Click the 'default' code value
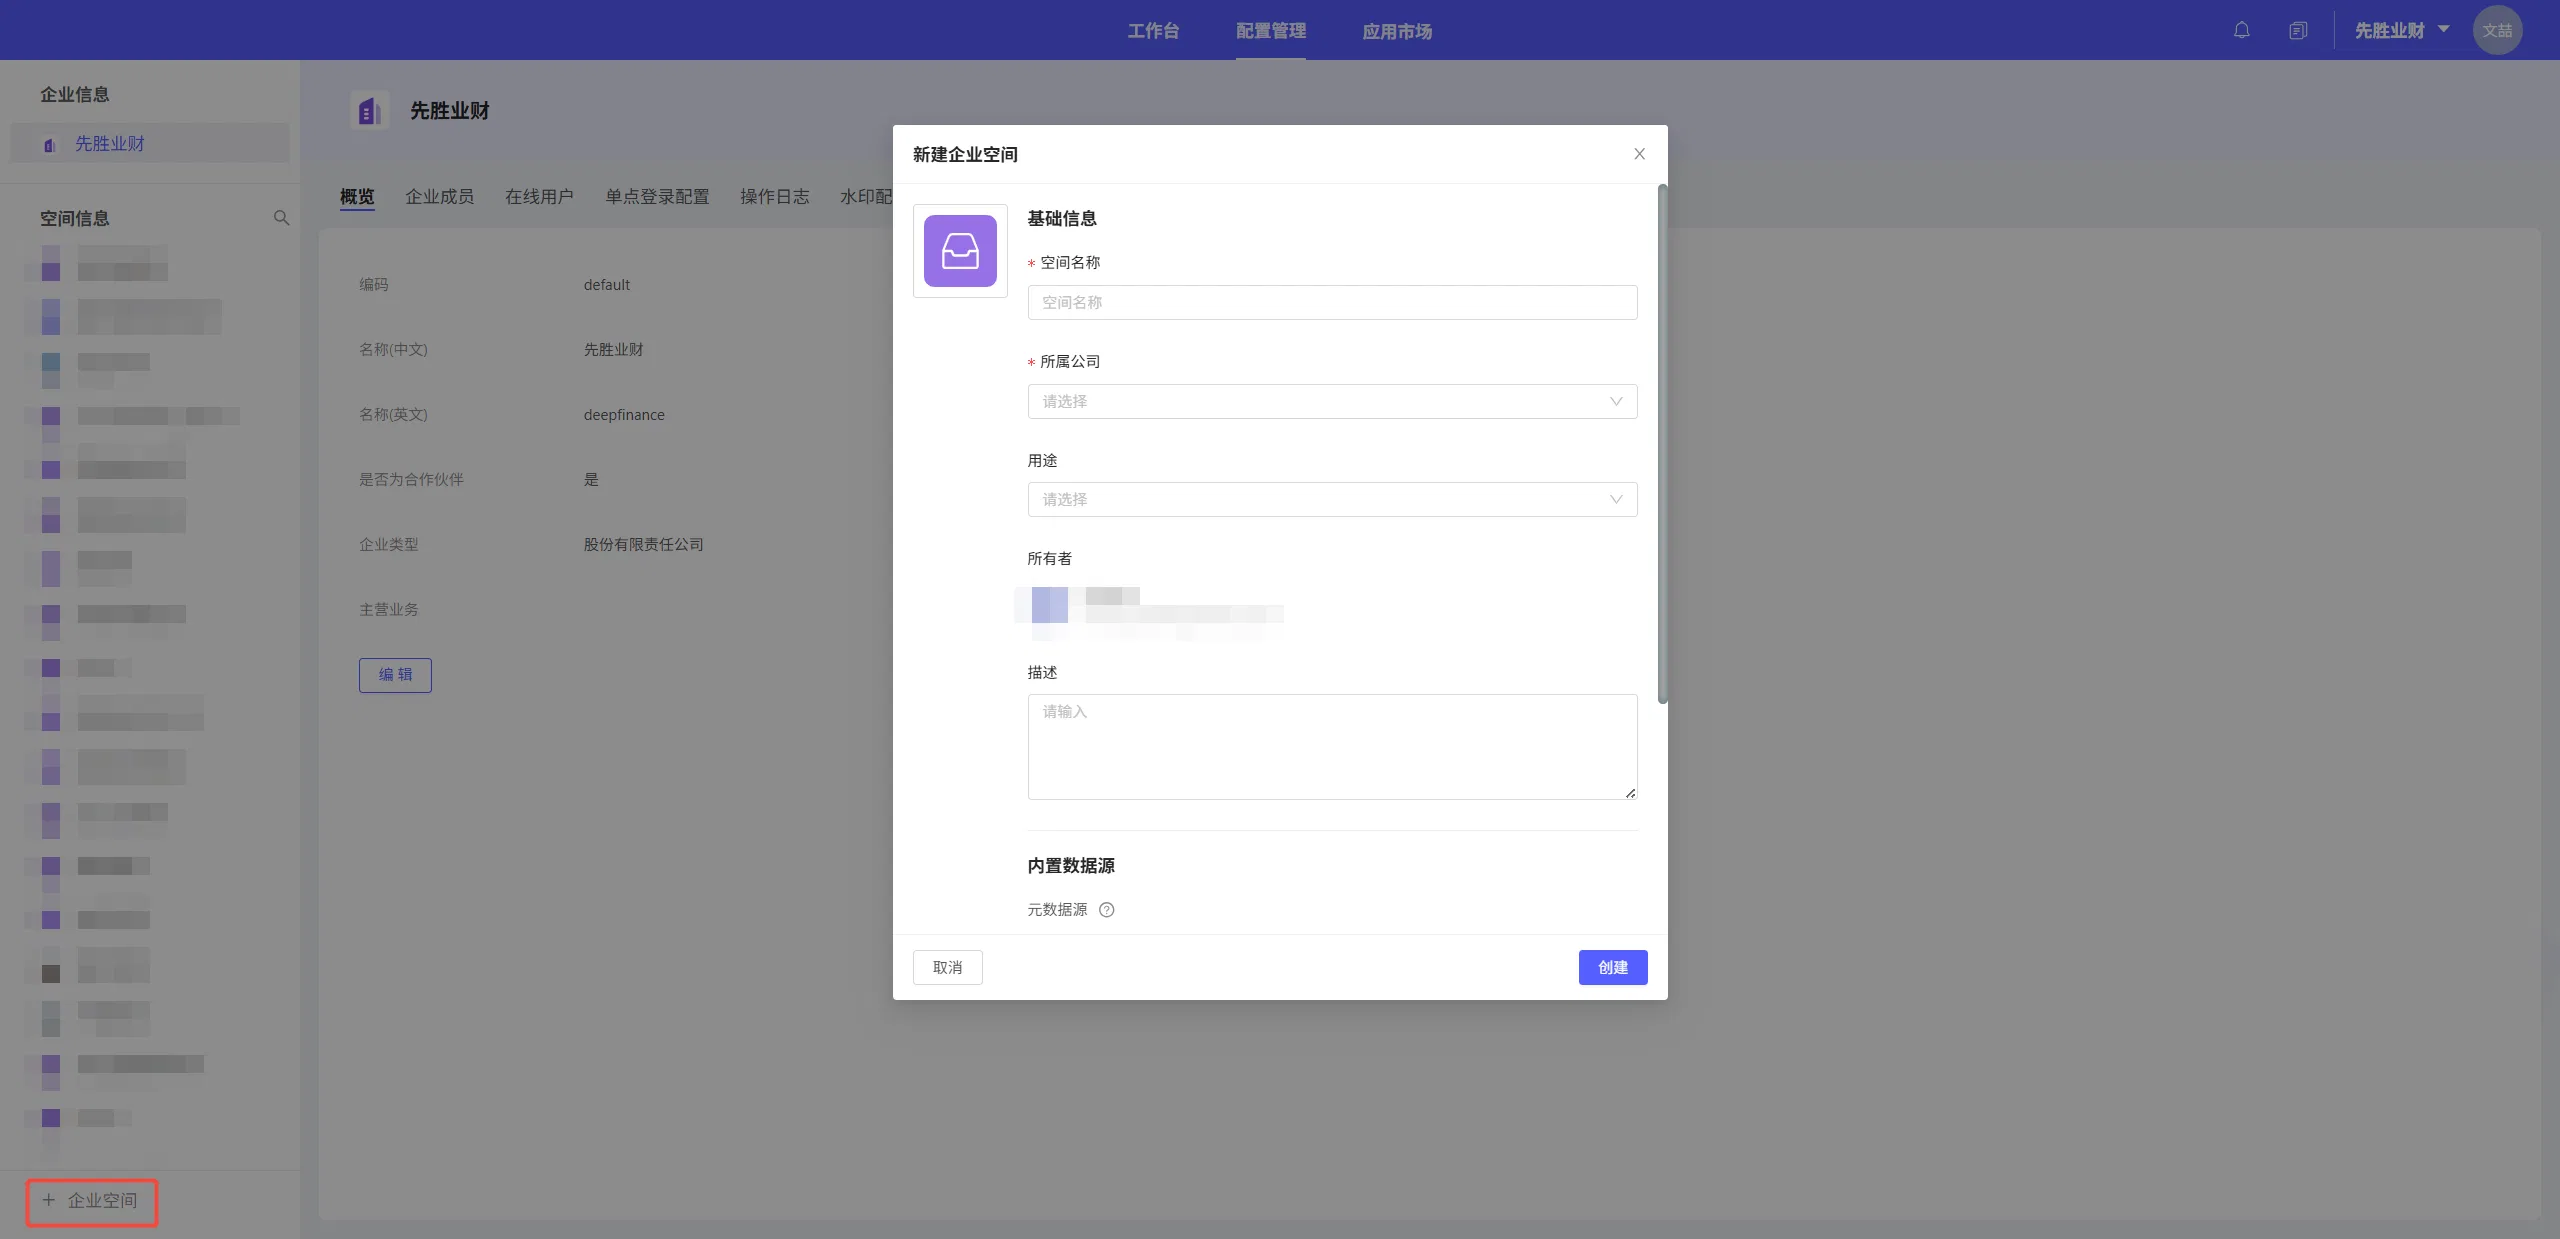The image size is (2560, 1239). point(607,285)
